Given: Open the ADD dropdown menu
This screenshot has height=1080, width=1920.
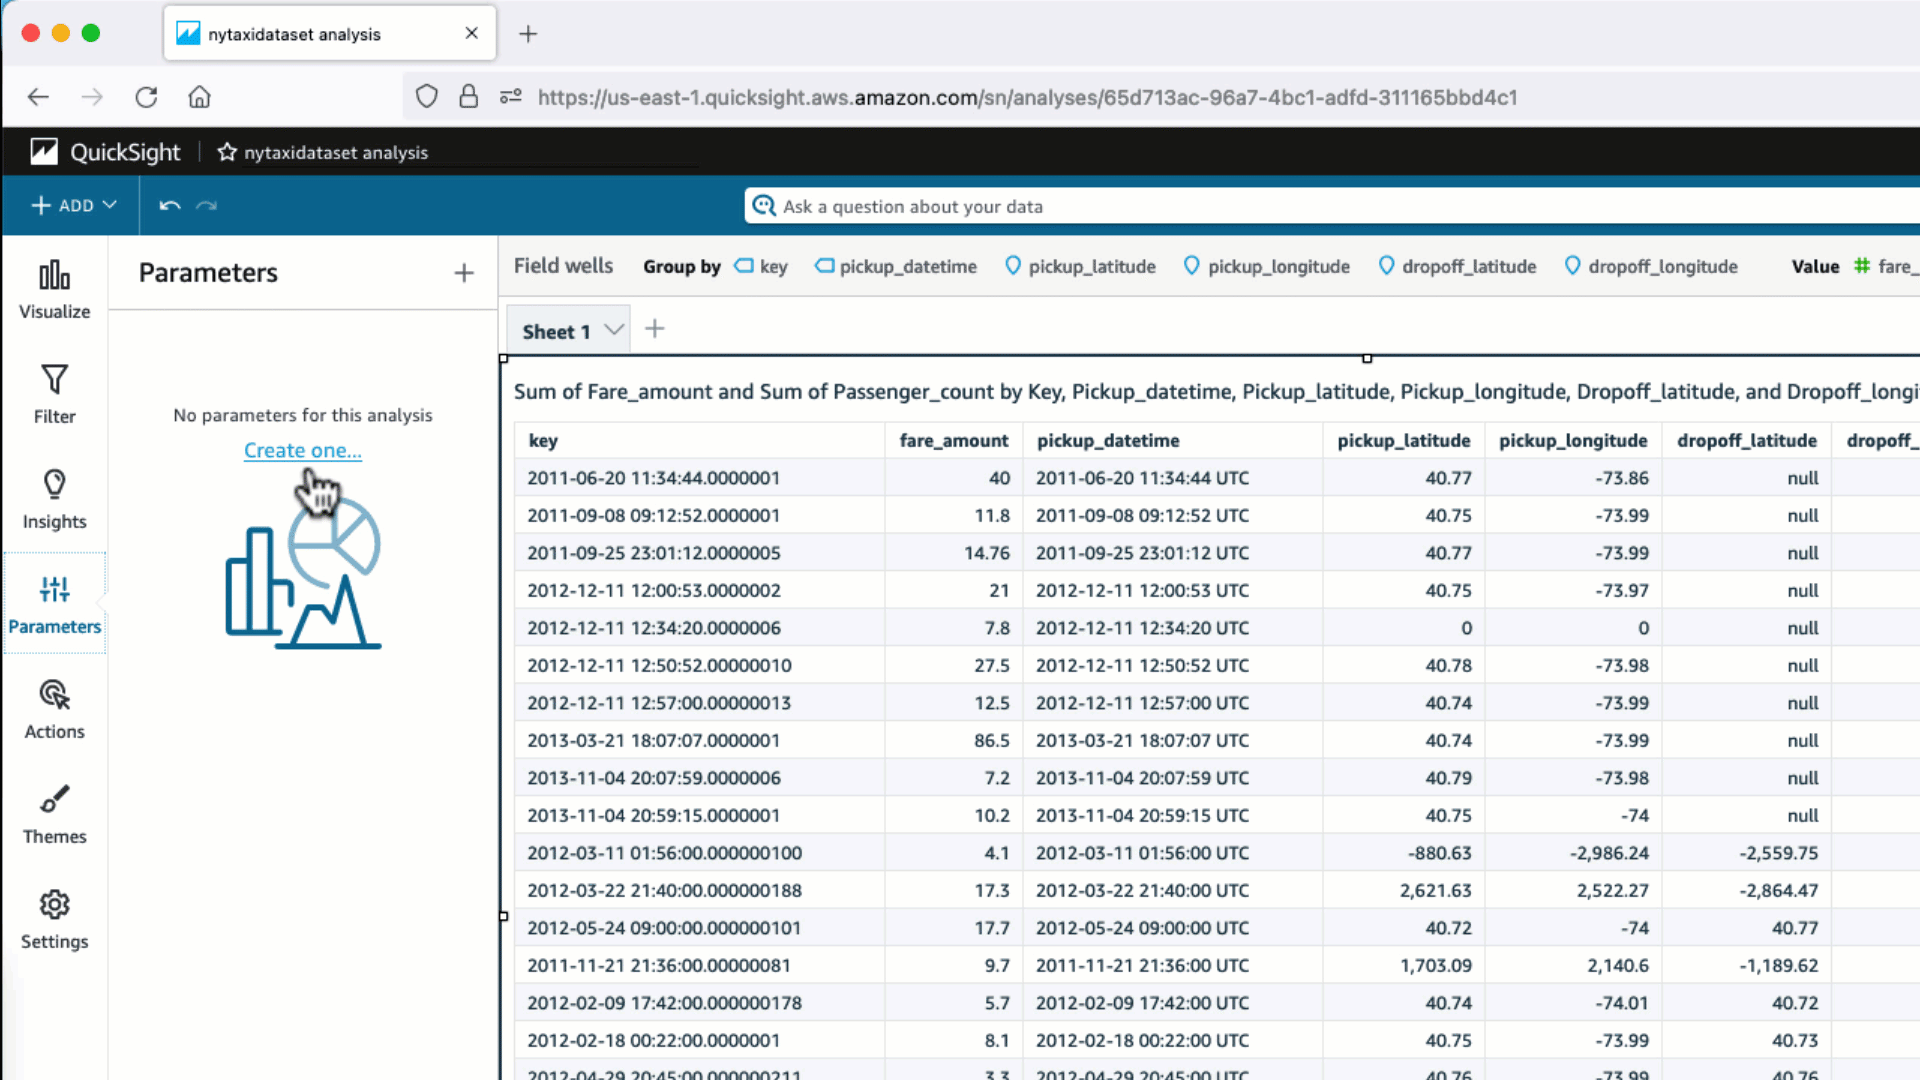Looking at the screenshot, I should (x=71, y=205).
